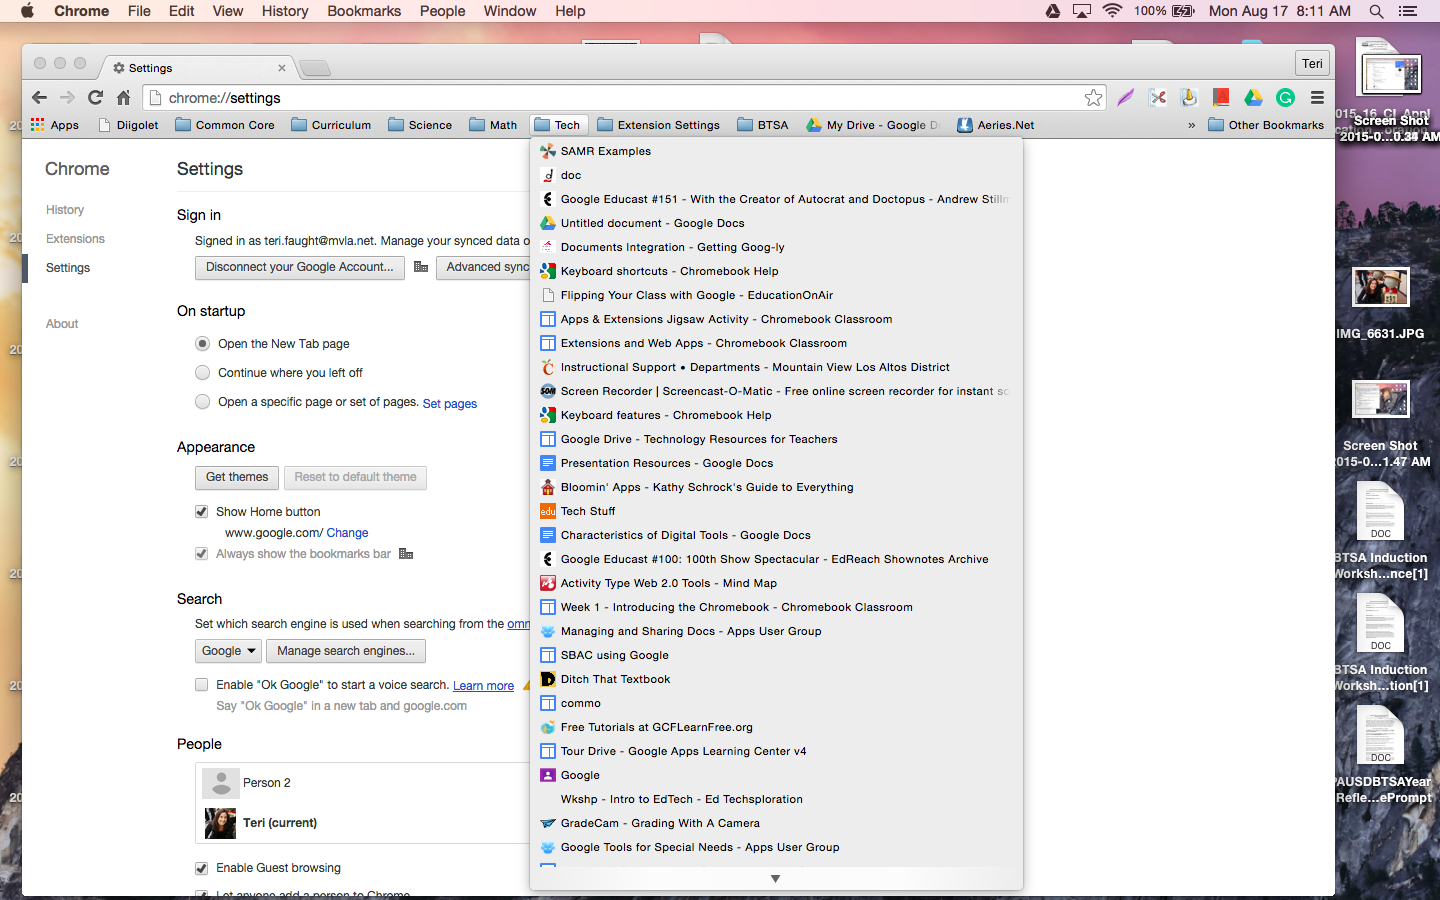
Task: Click the red bookmark extension icon
Action: pos(1221,97)
